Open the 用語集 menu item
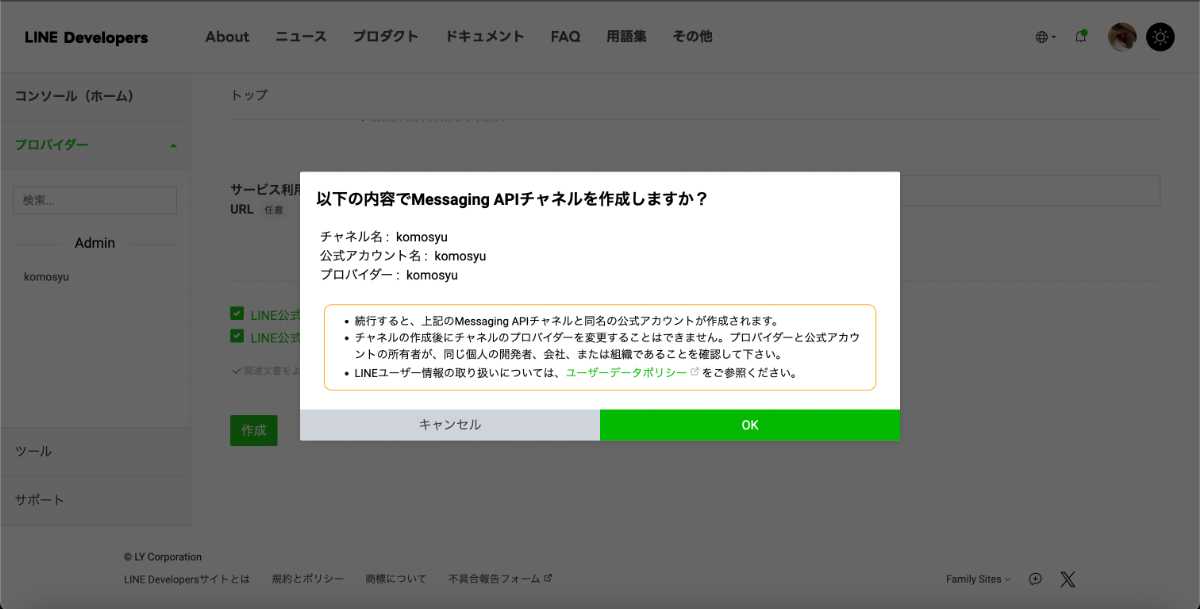 (x=626, y=36)
